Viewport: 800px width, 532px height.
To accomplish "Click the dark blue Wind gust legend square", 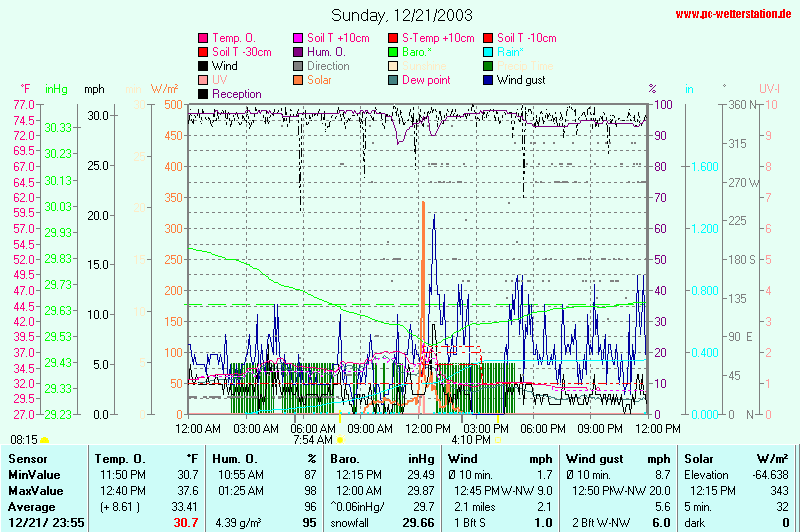I will (488, 80).
